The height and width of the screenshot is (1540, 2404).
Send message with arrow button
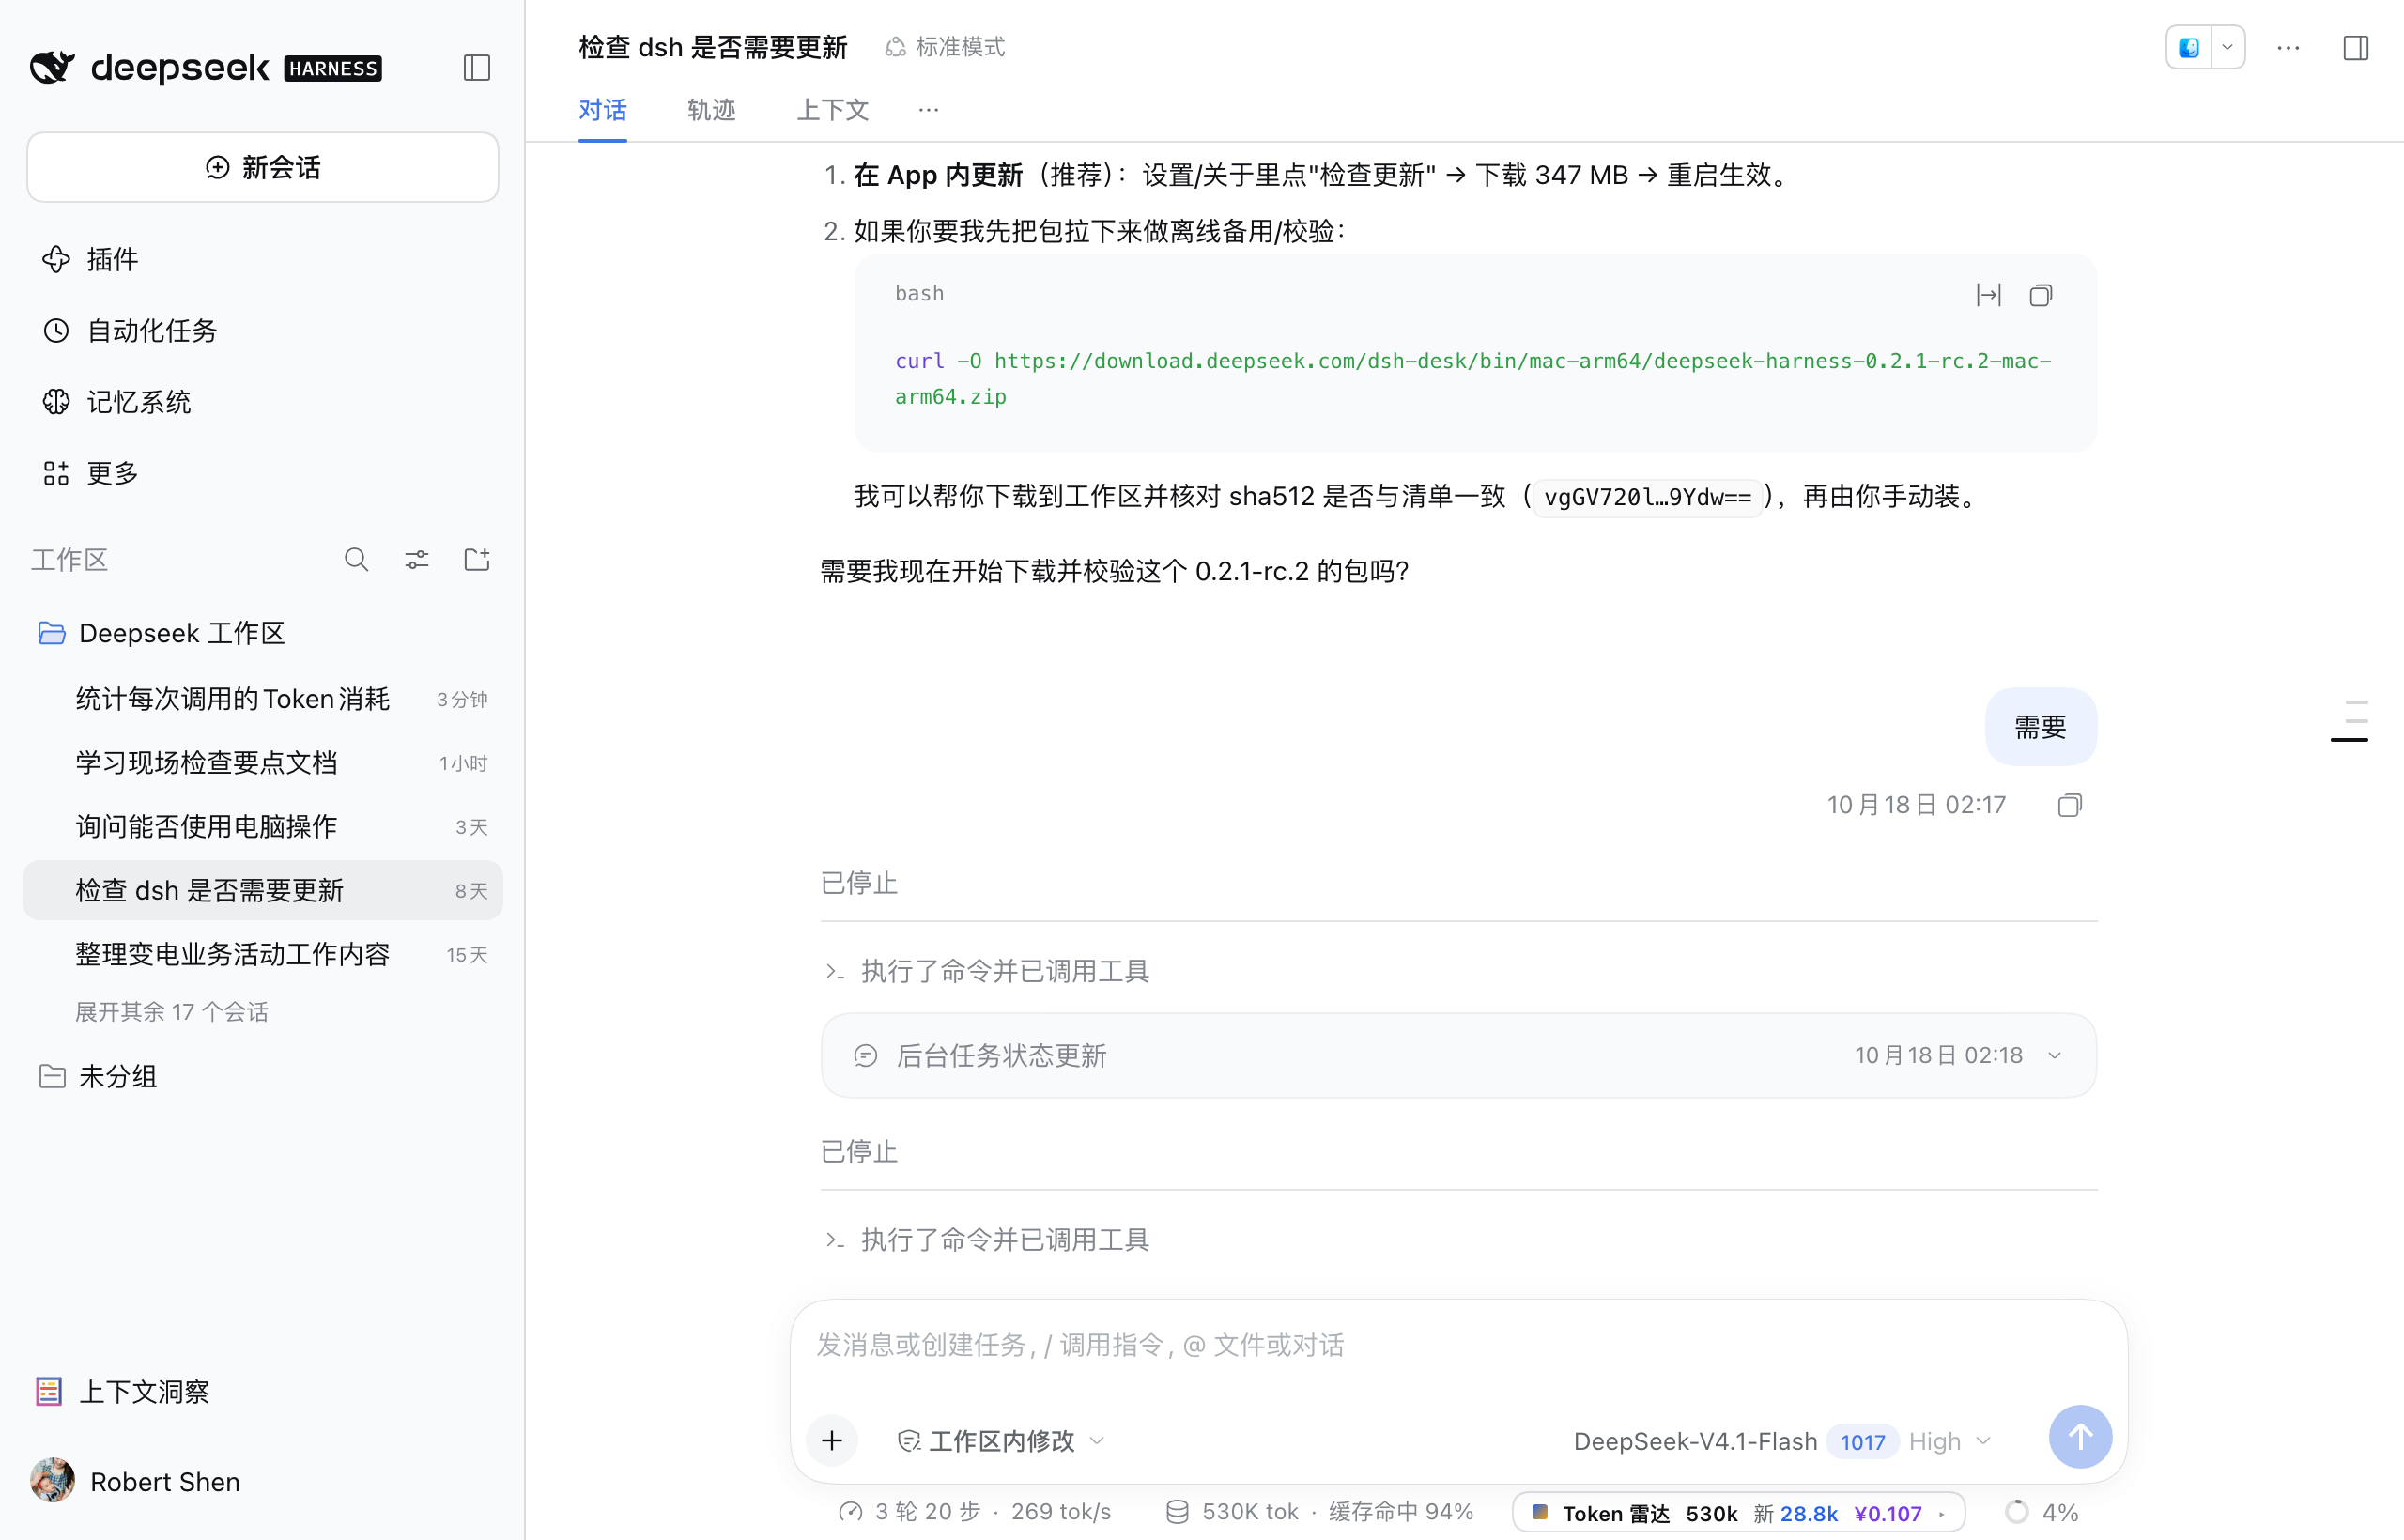point(2080,1437)
